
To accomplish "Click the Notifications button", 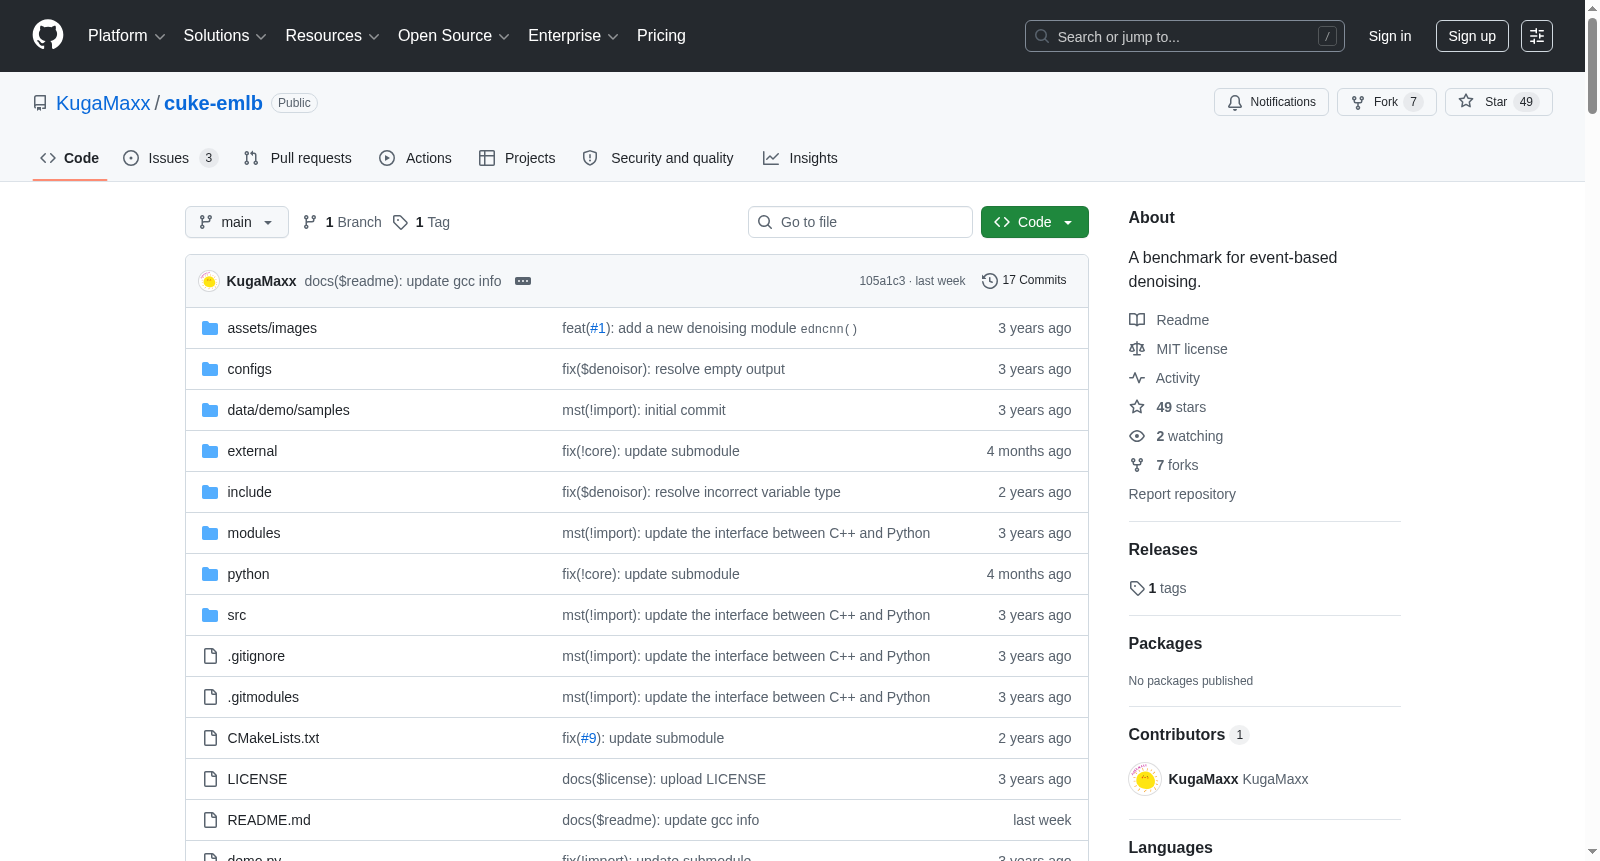I will [1271, 102].
